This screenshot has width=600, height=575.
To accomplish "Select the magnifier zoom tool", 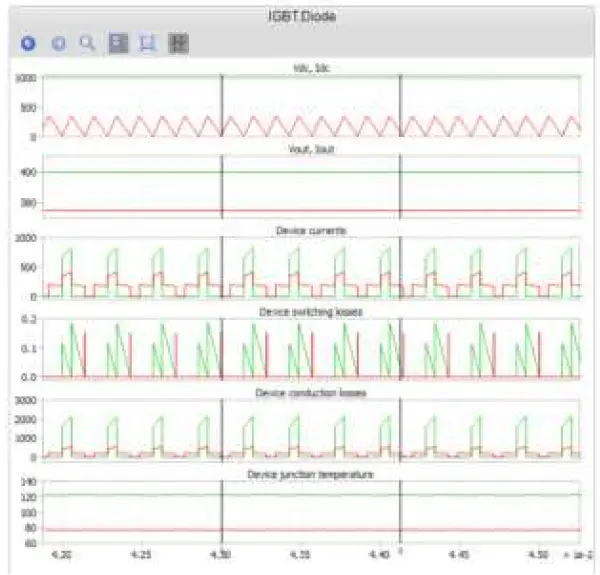I will [87, 43].
